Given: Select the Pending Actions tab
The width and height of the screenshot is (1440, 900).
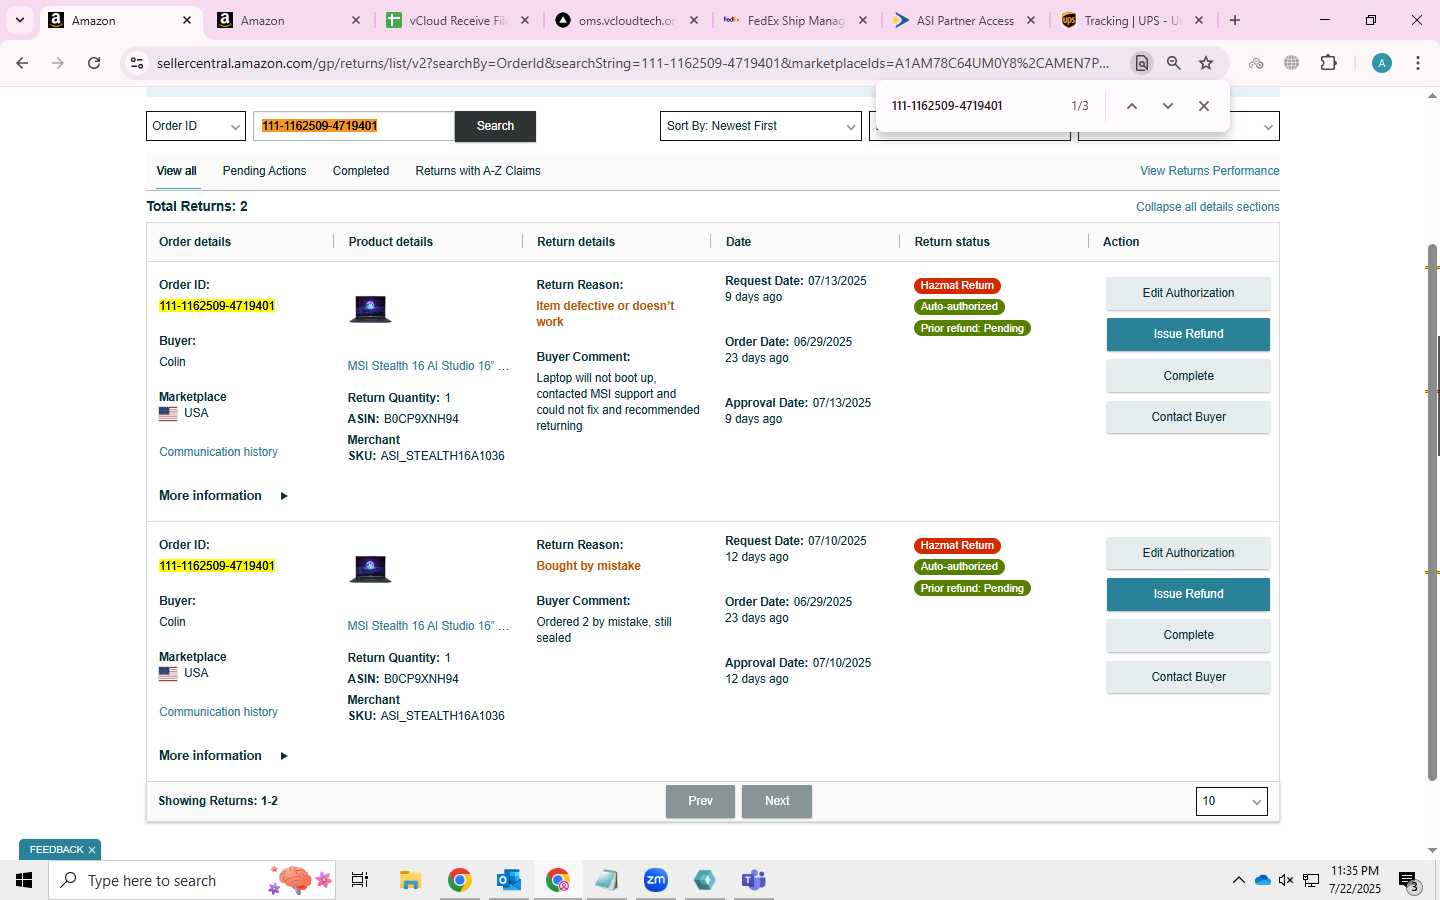Looking at the screenshot, I should [264, 171].
